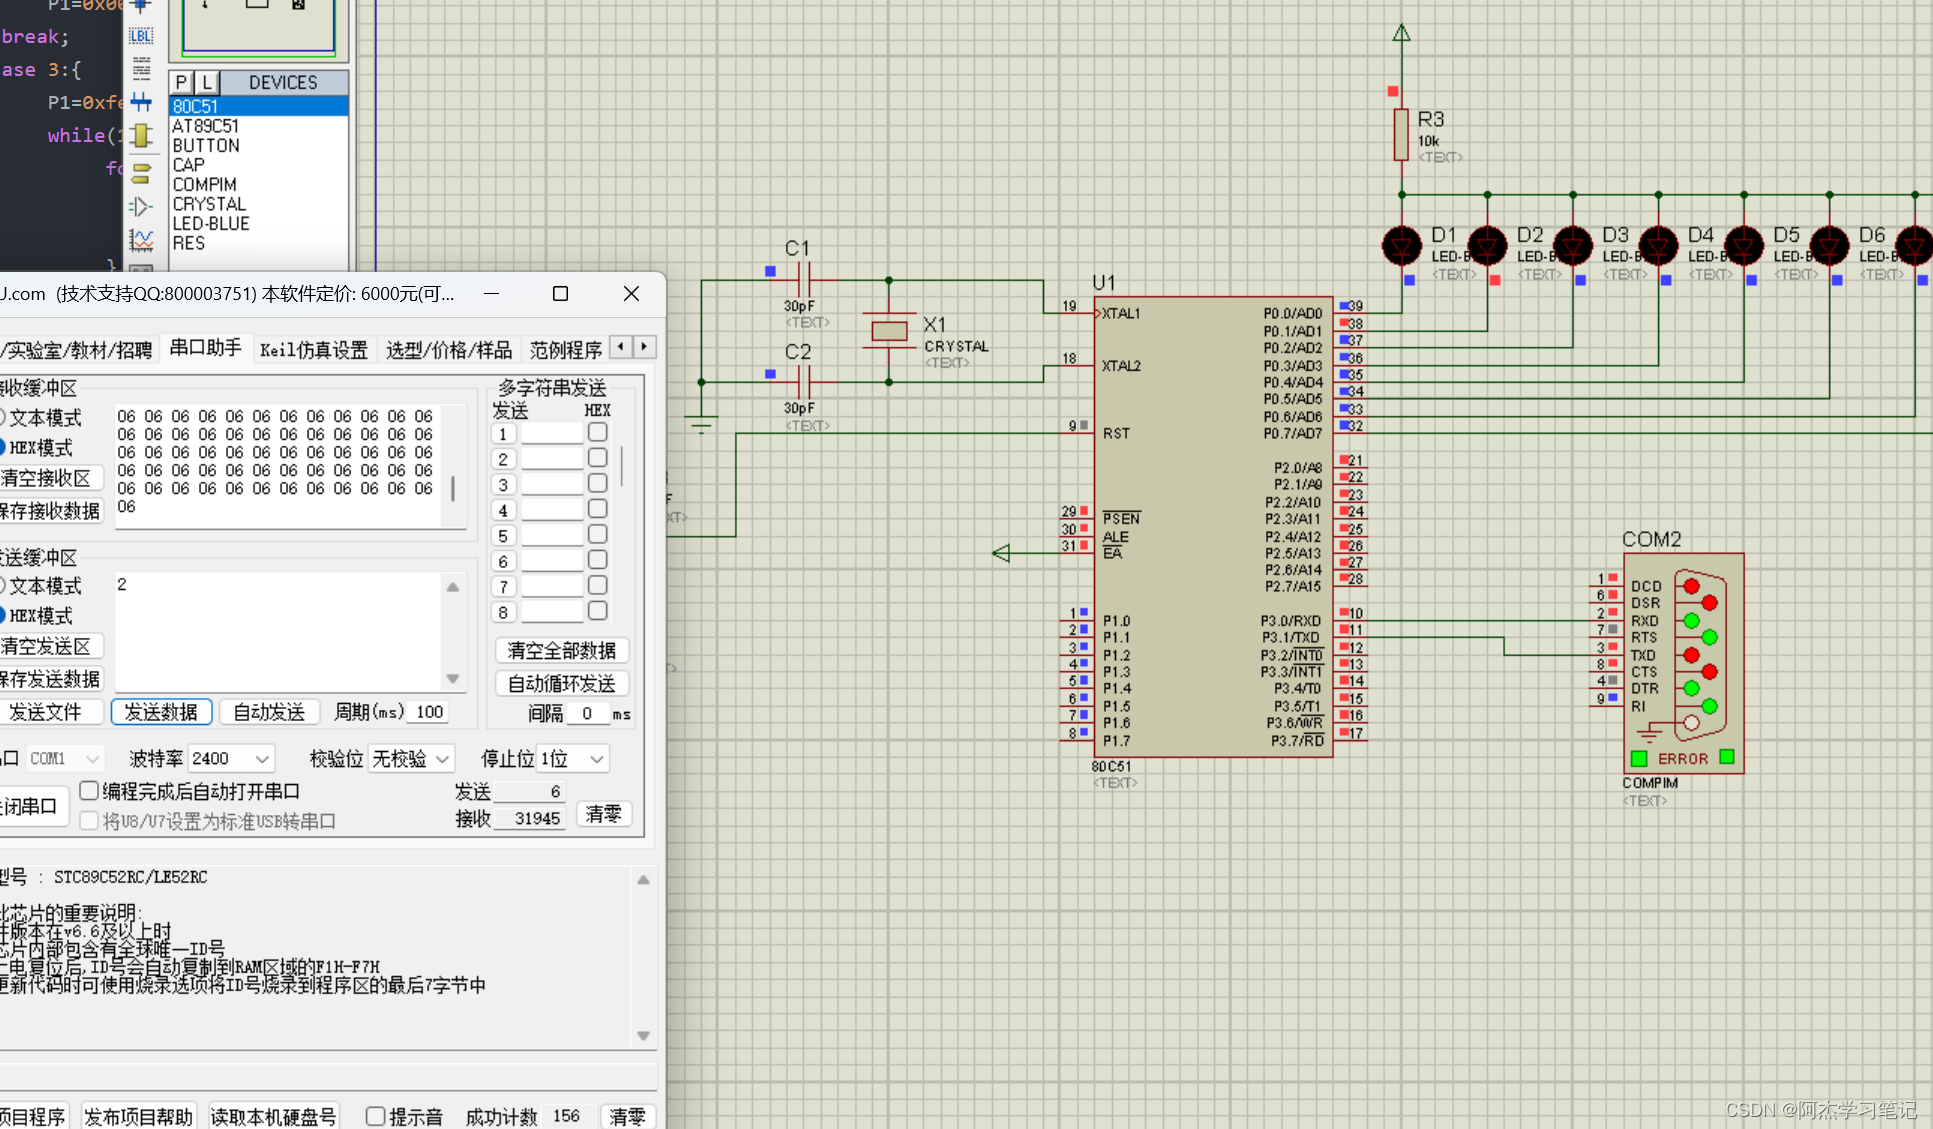The width and height of the screenshot is (1933, 1129).
Task: Toggle the 提示音 checkbox
Action: click(376, 1116)
